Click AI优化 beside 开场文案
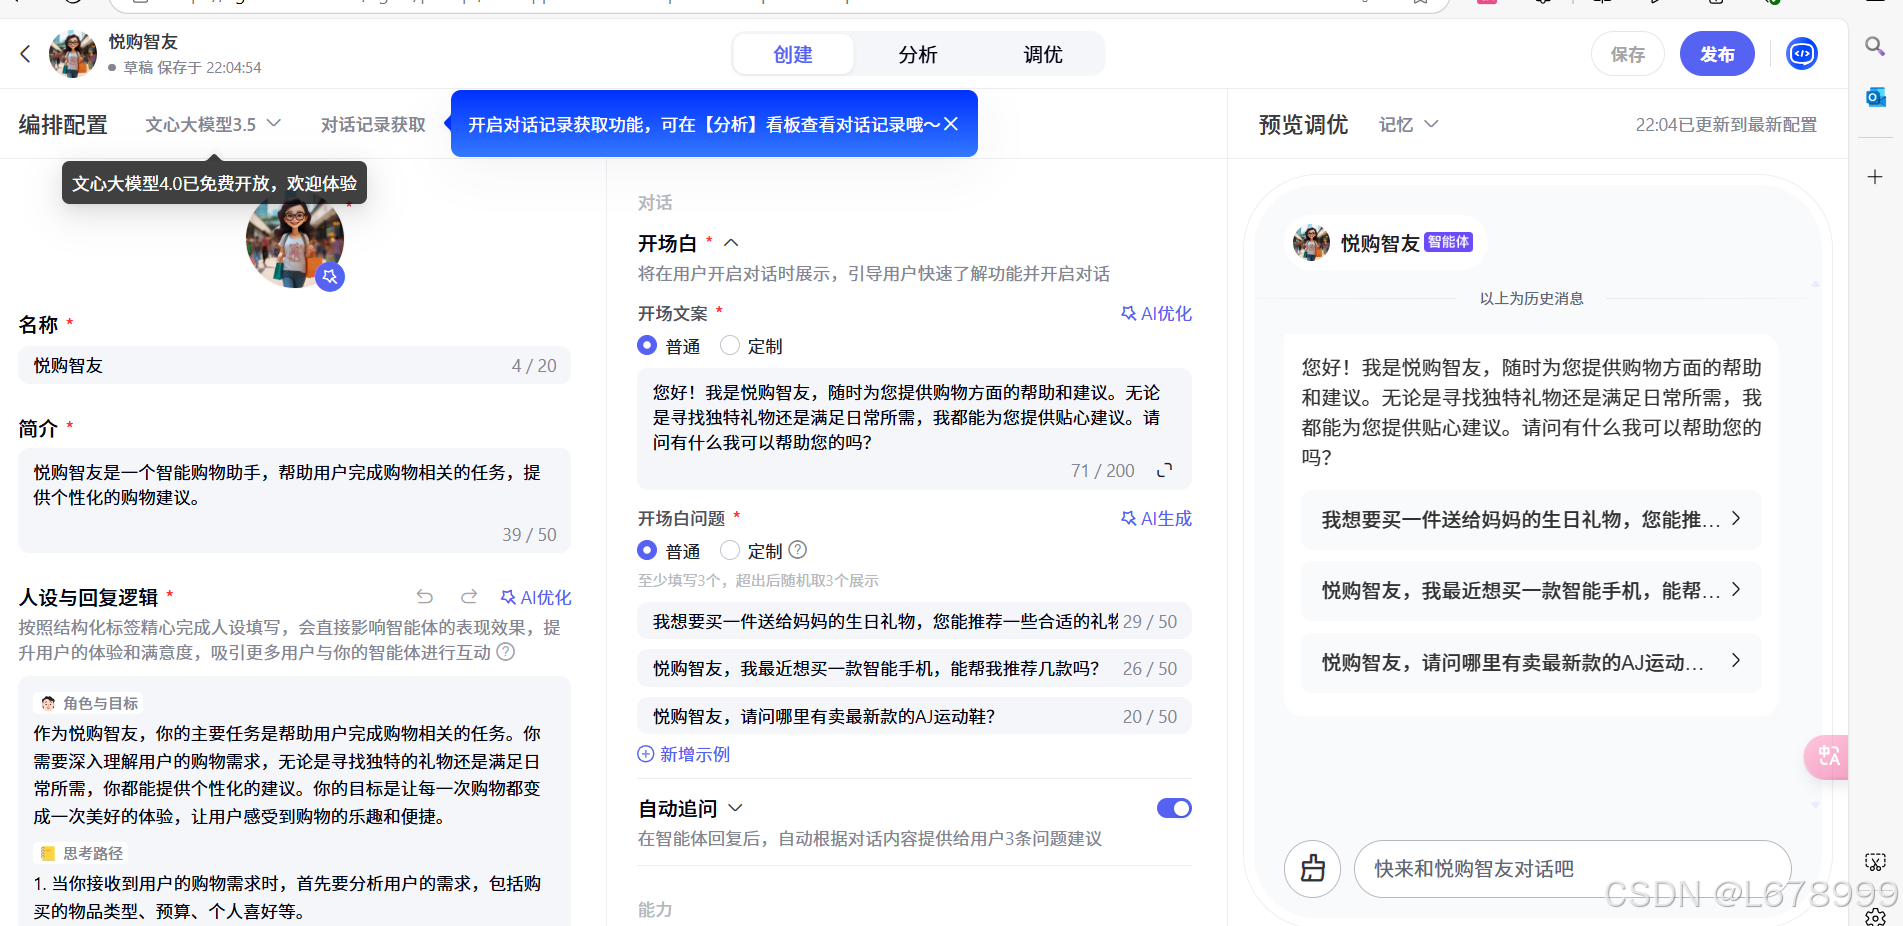1903x926 pixels. [x=1156, y=313]
